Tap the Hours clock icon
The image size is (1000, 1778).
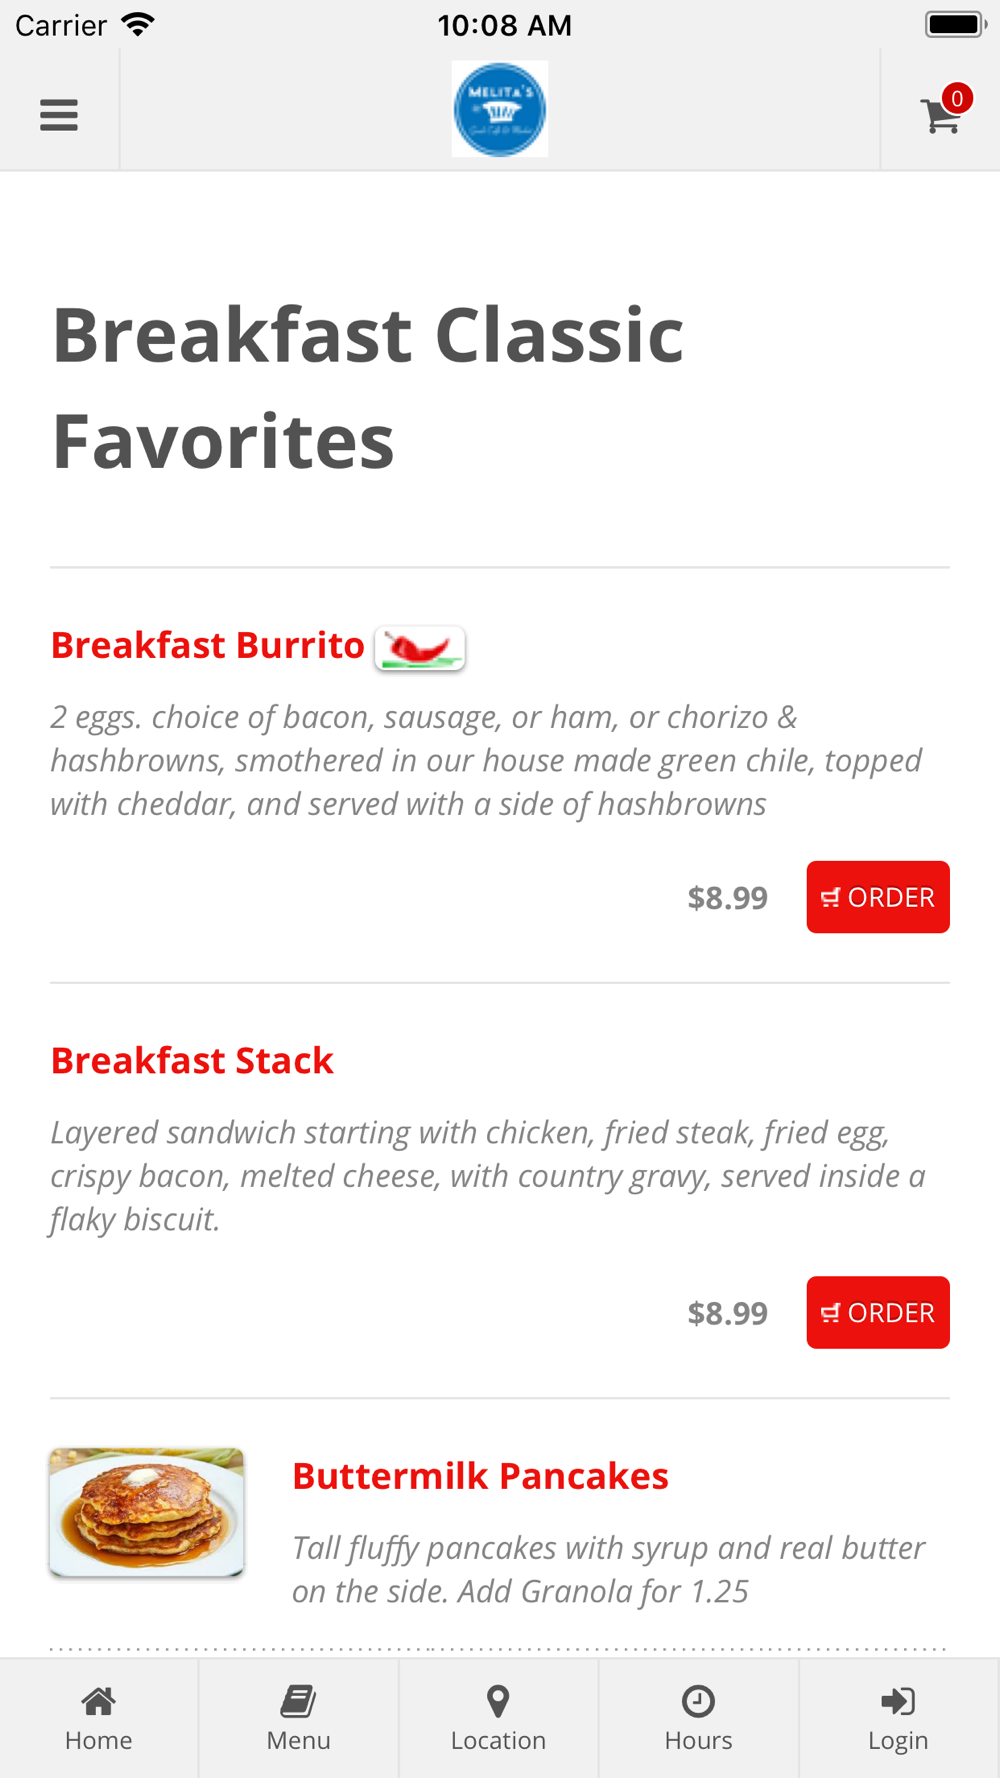tap(698, 1700)
